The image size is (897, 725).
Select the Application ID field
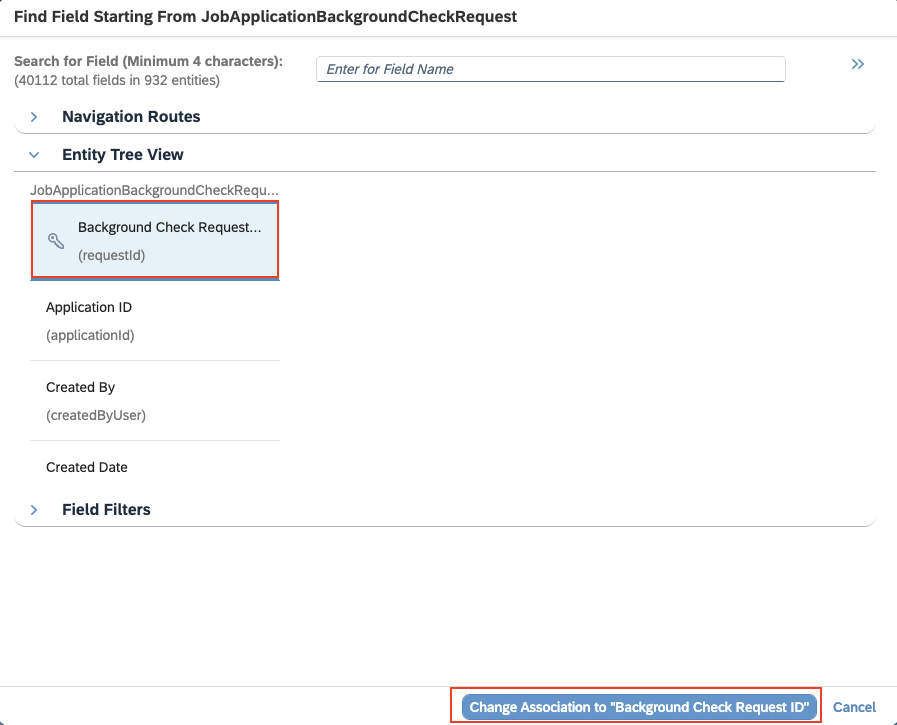[x=154, y=321]
